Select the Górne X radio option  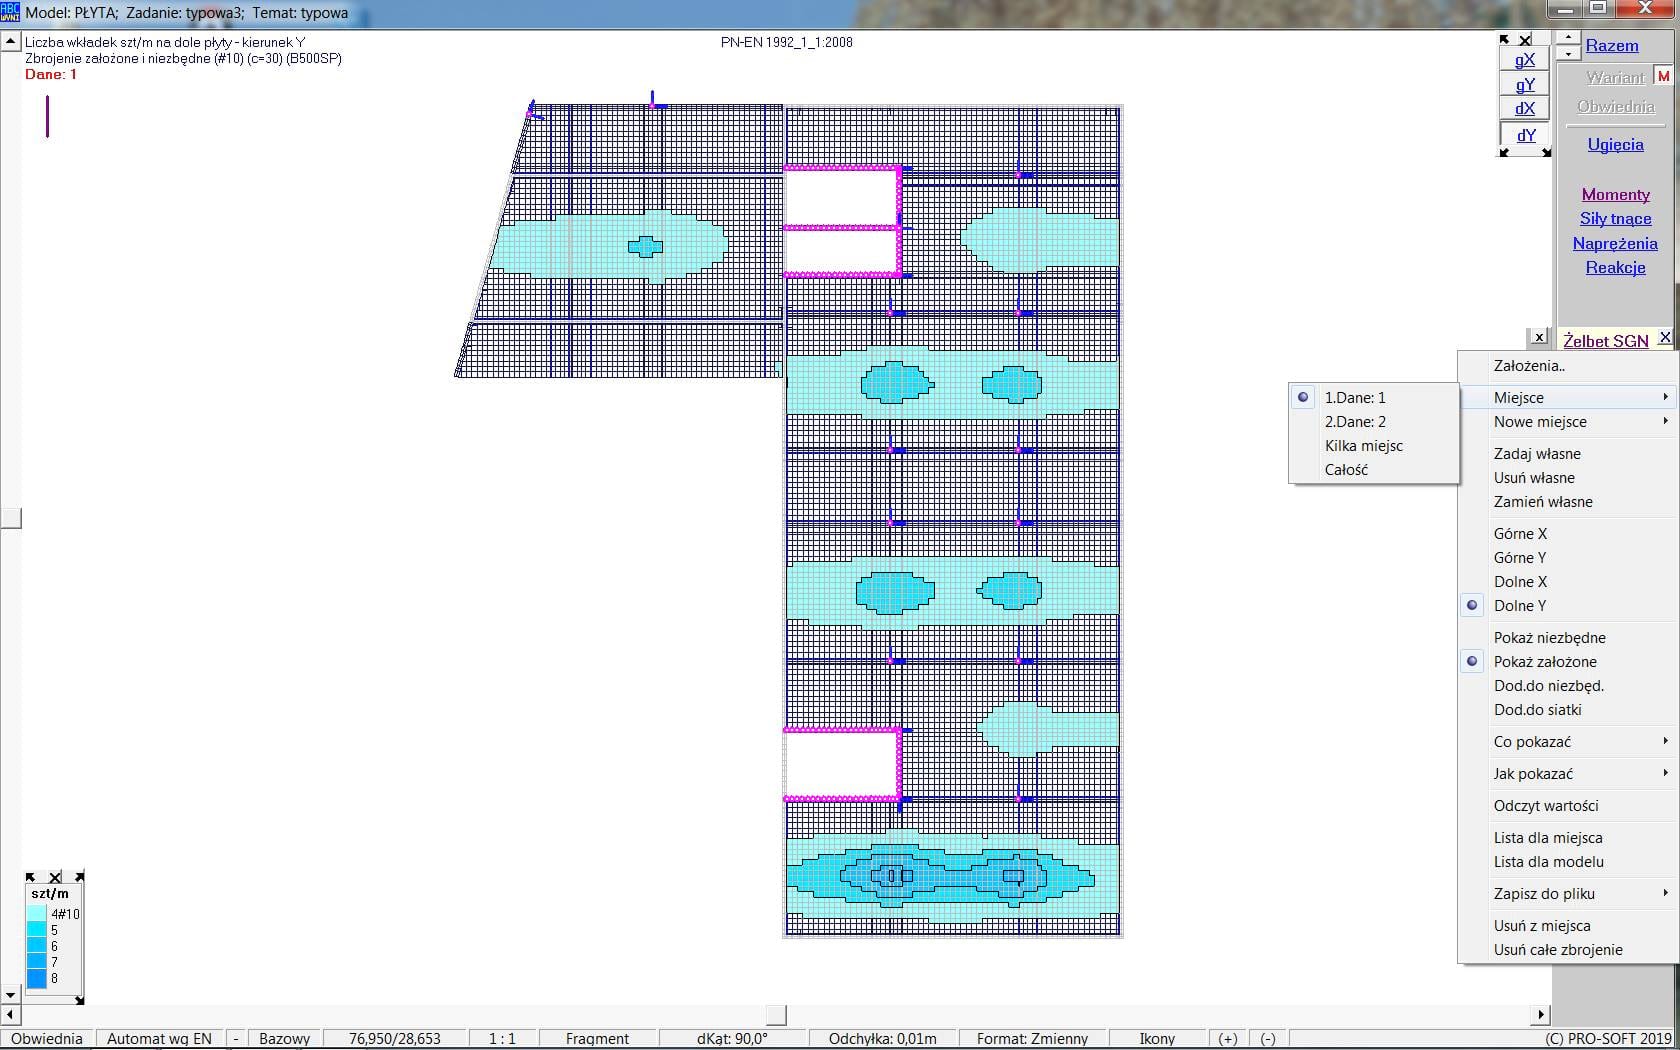(x=1520, y=534)
